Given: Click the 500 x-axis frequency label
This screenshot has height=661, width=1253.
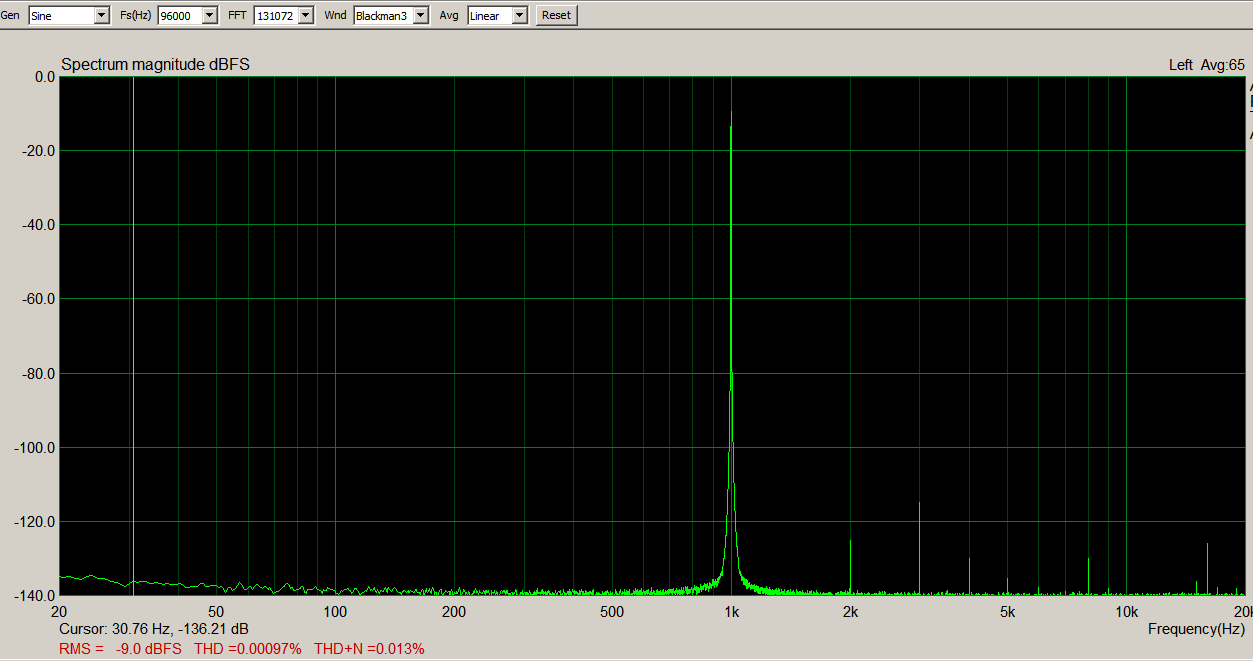Looking at the screenshot, I should click(612, 612).
